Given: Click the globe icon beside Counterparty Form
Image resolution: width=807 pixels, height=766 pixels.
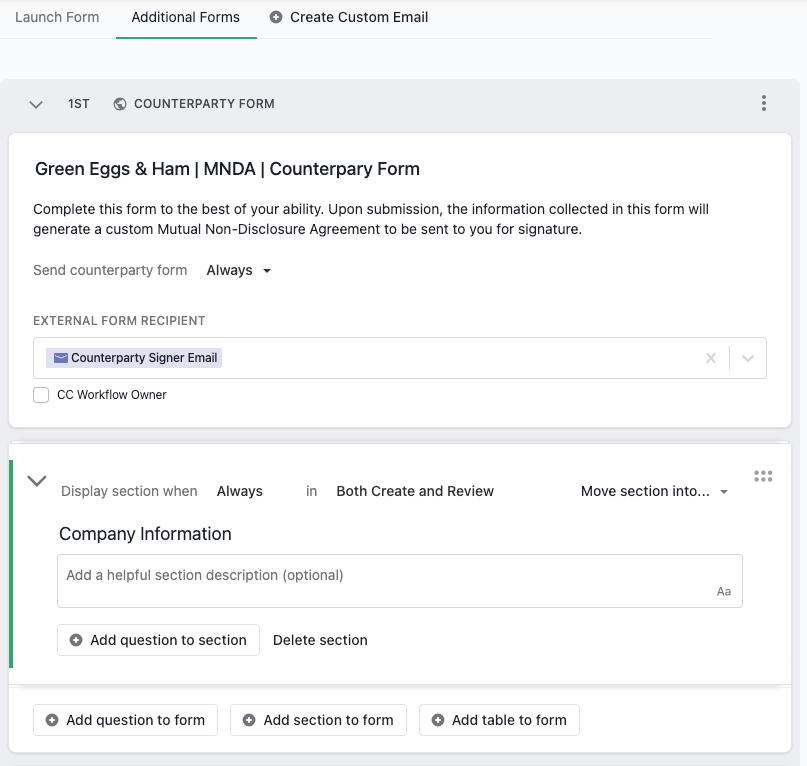Looking at the screenshot, I should pos(120,104).
